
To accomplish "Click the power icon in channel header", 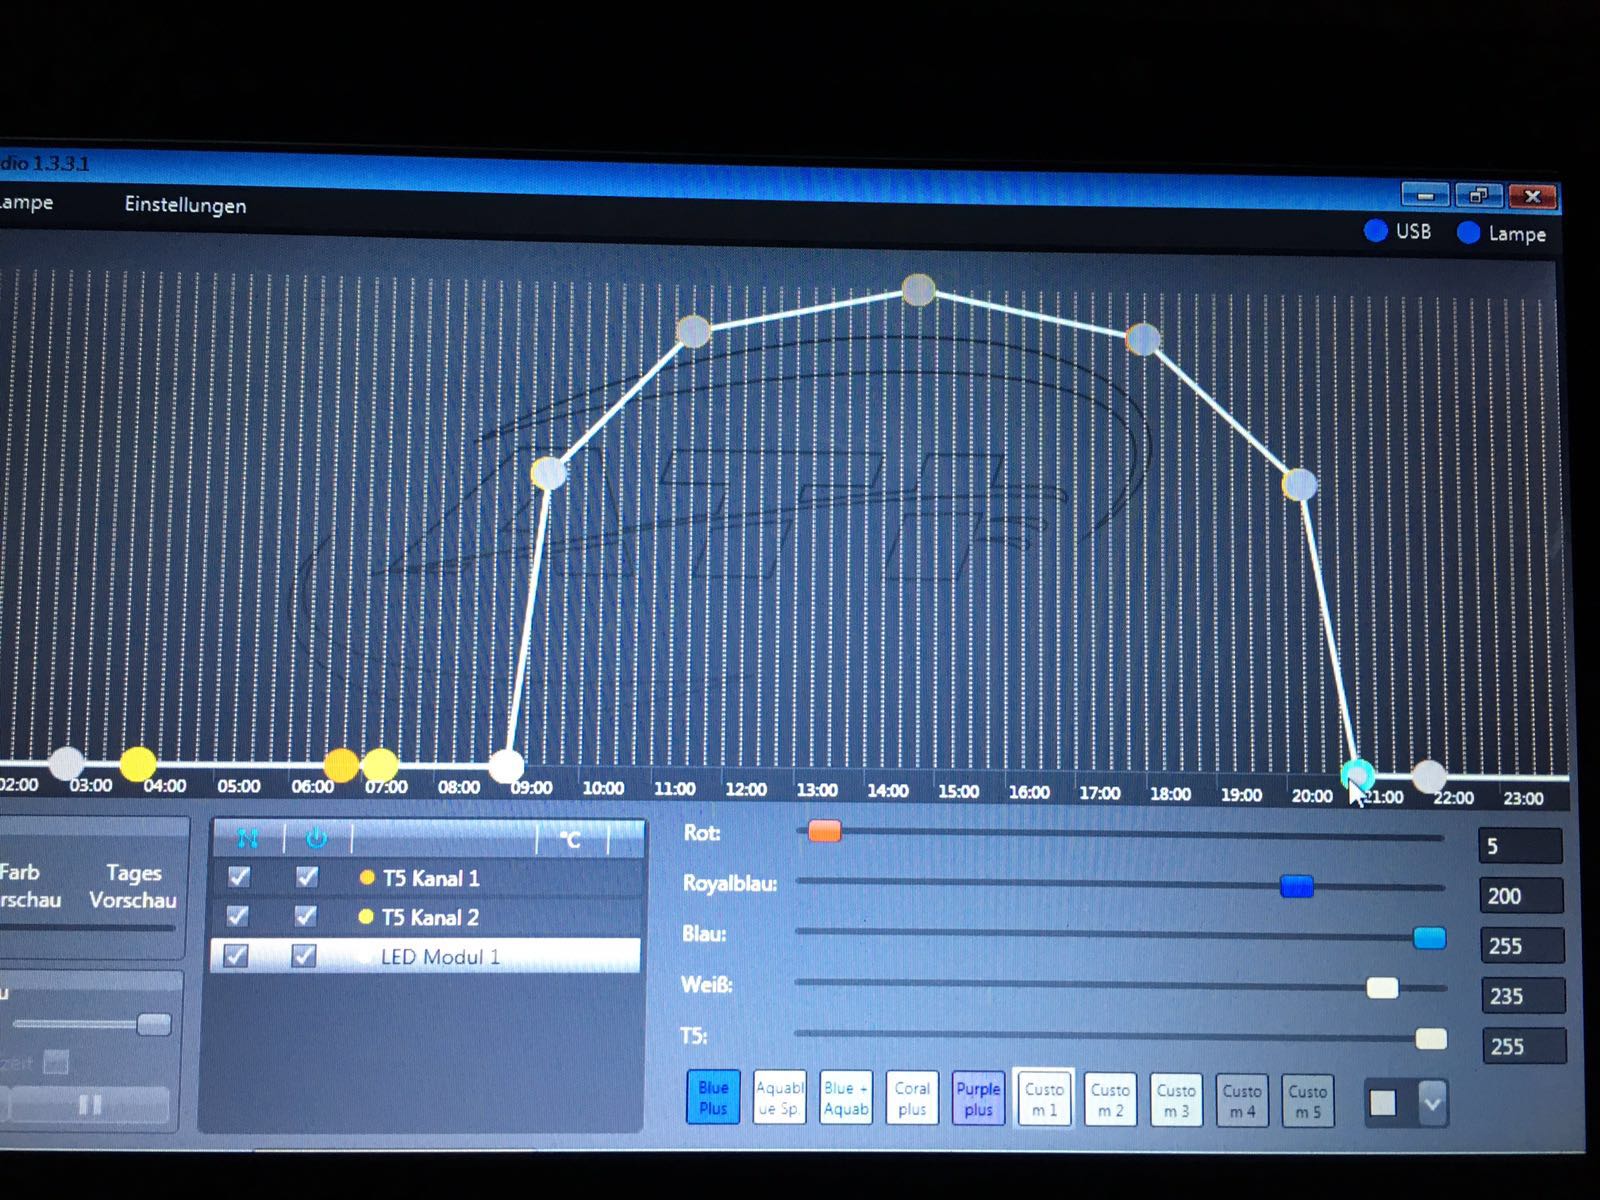I will coord(316,838).
